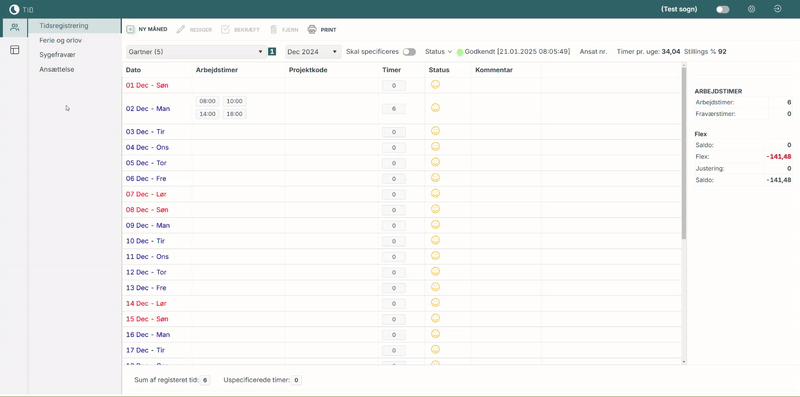Toggle the Skal specificeres switch
The height and width of the screenshot is (397, 800).
click(x=409, y=52)
